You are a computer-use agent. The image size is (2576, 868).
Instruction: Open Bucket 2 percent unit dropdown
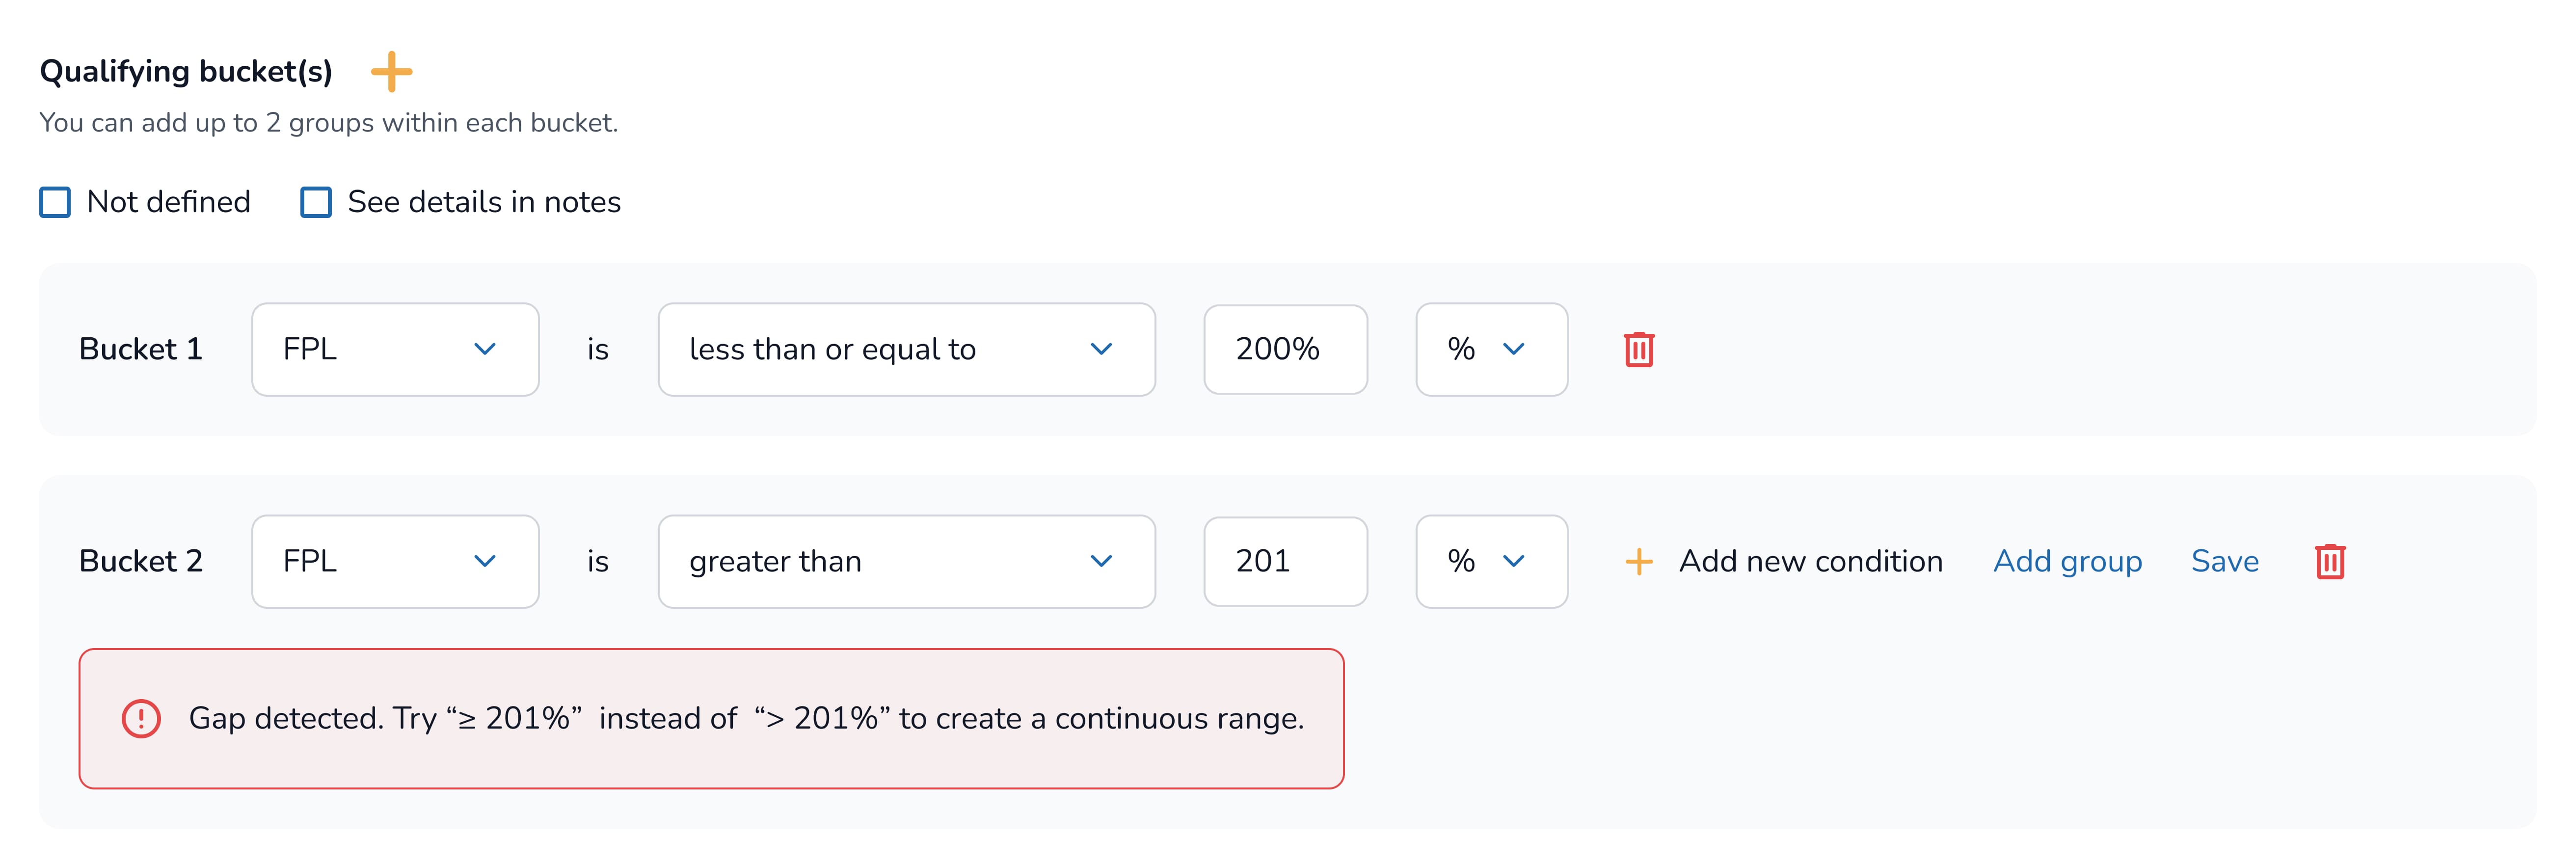pyautogui.click(x=1491, y=562)
